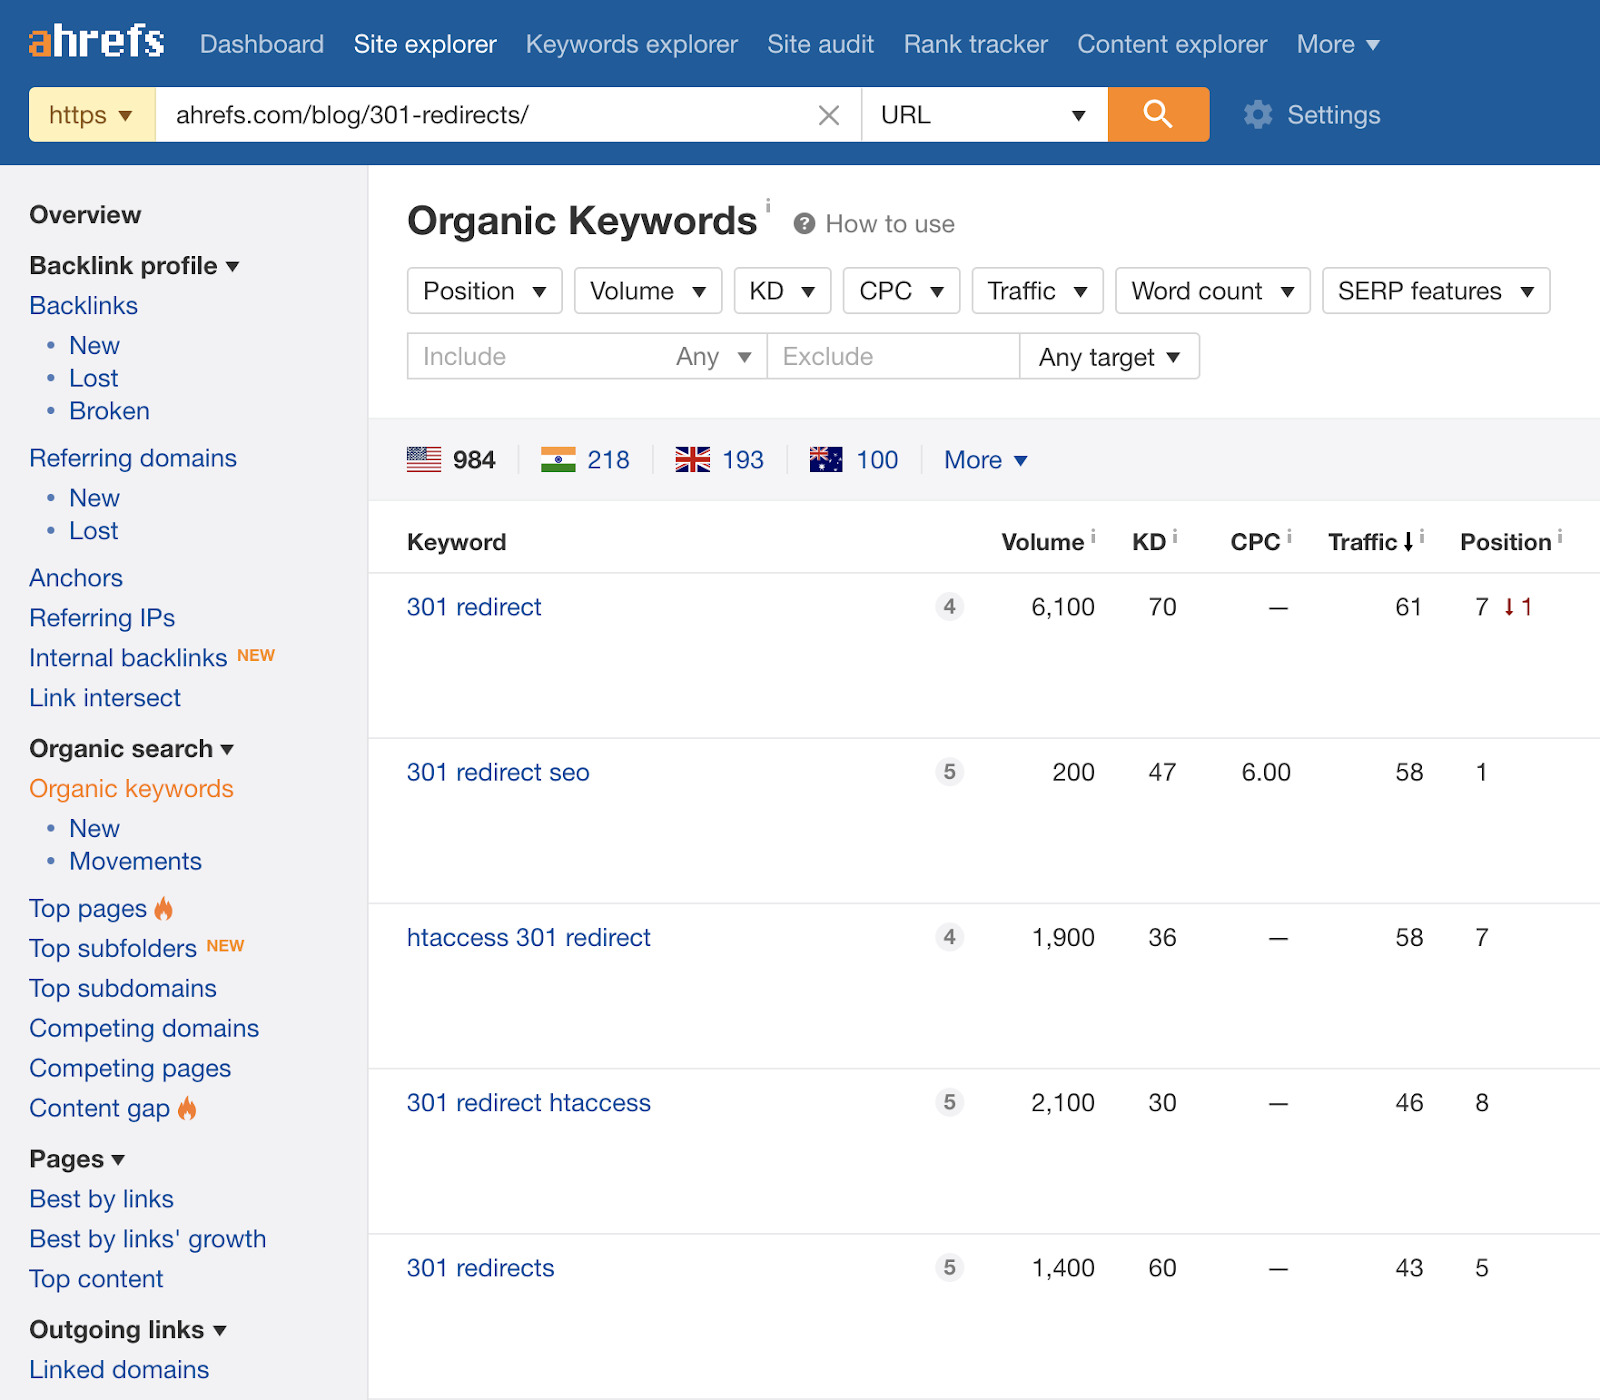Image resolution: width=1600 pixels, height=1400 pixels.
Task: Open Settings via the gear icon
Action: click(x=1258, y=115)
